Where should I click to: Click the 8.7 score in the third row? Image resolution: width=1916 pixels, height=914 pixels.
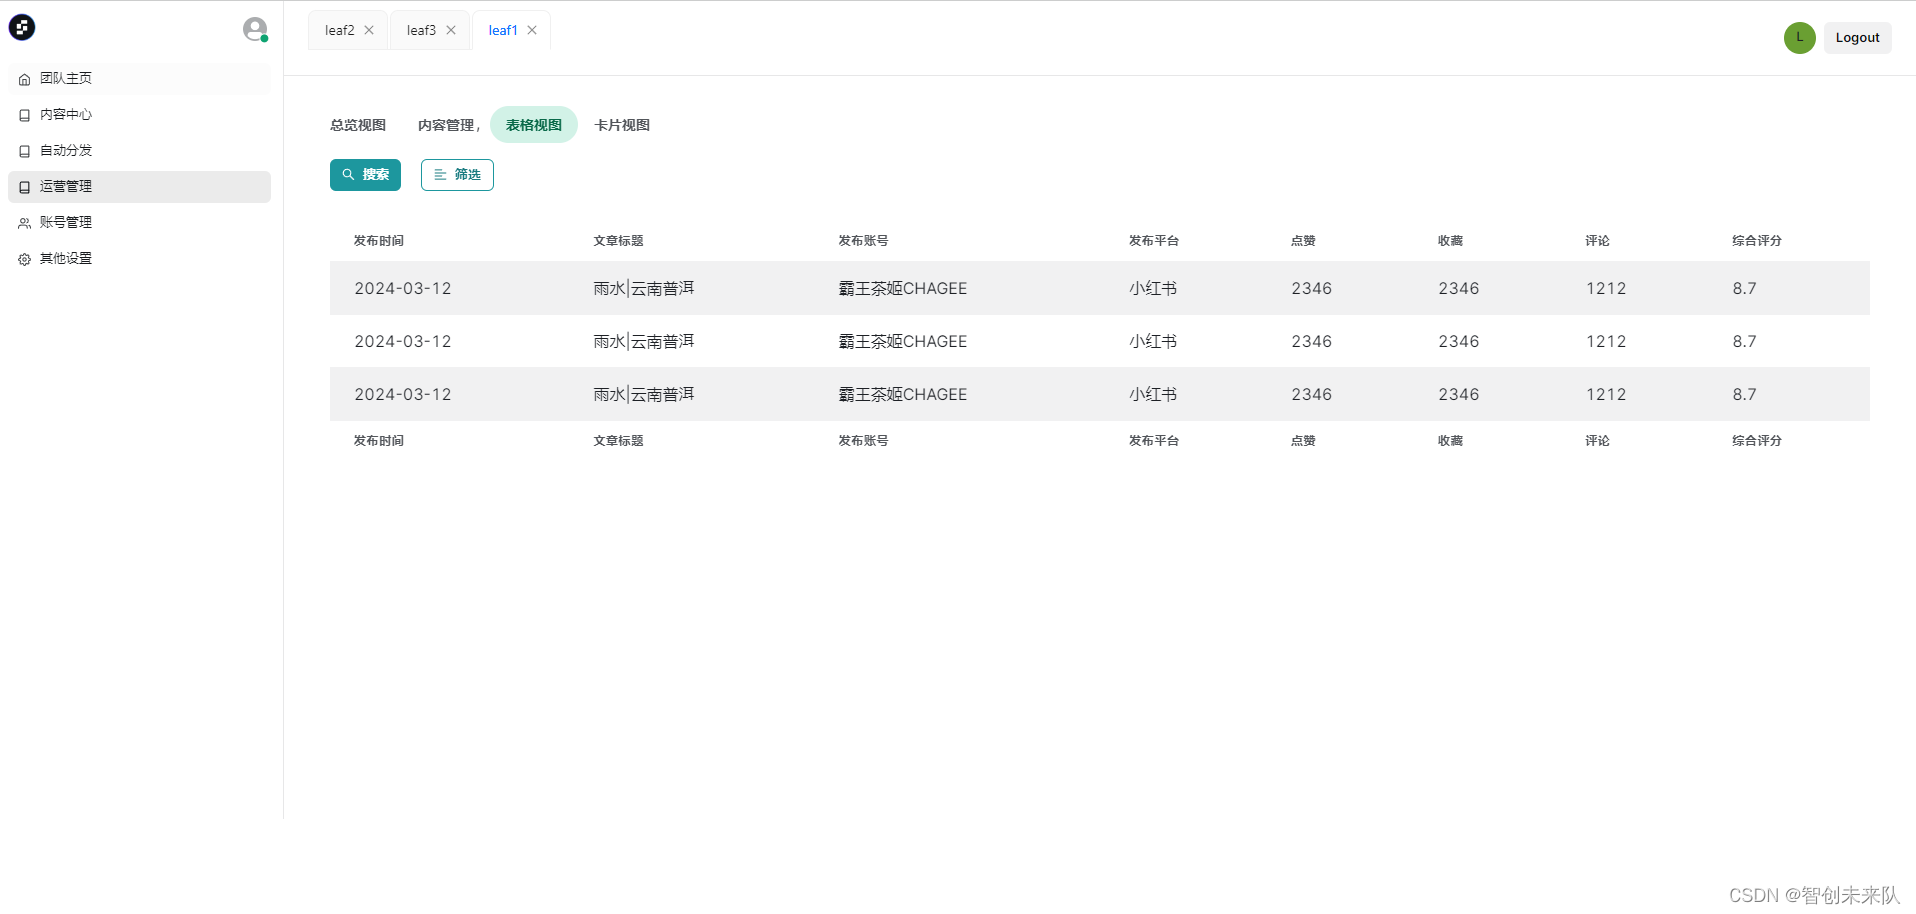[1744, 395]
